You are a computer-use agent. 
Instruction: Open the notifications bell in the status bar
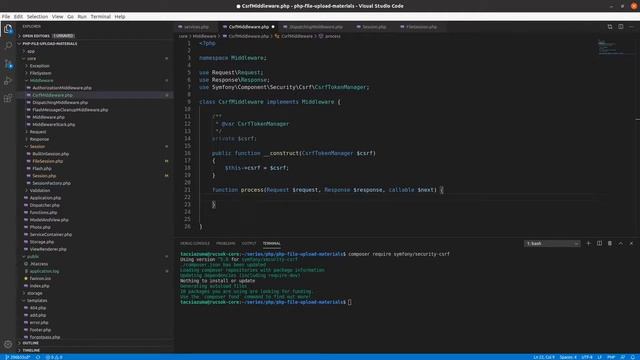click(x=633, y=357)
